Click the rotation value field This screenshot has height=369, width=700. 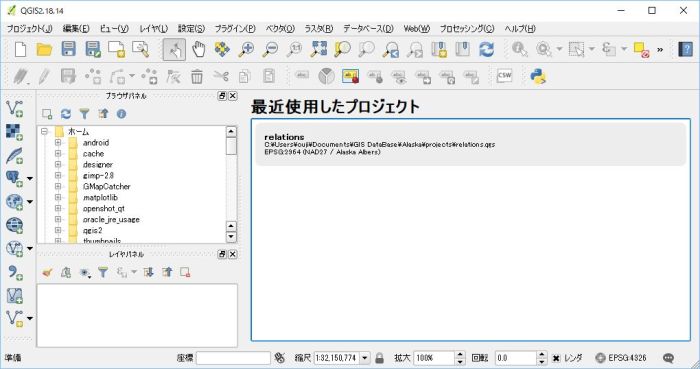click(516, 358)
